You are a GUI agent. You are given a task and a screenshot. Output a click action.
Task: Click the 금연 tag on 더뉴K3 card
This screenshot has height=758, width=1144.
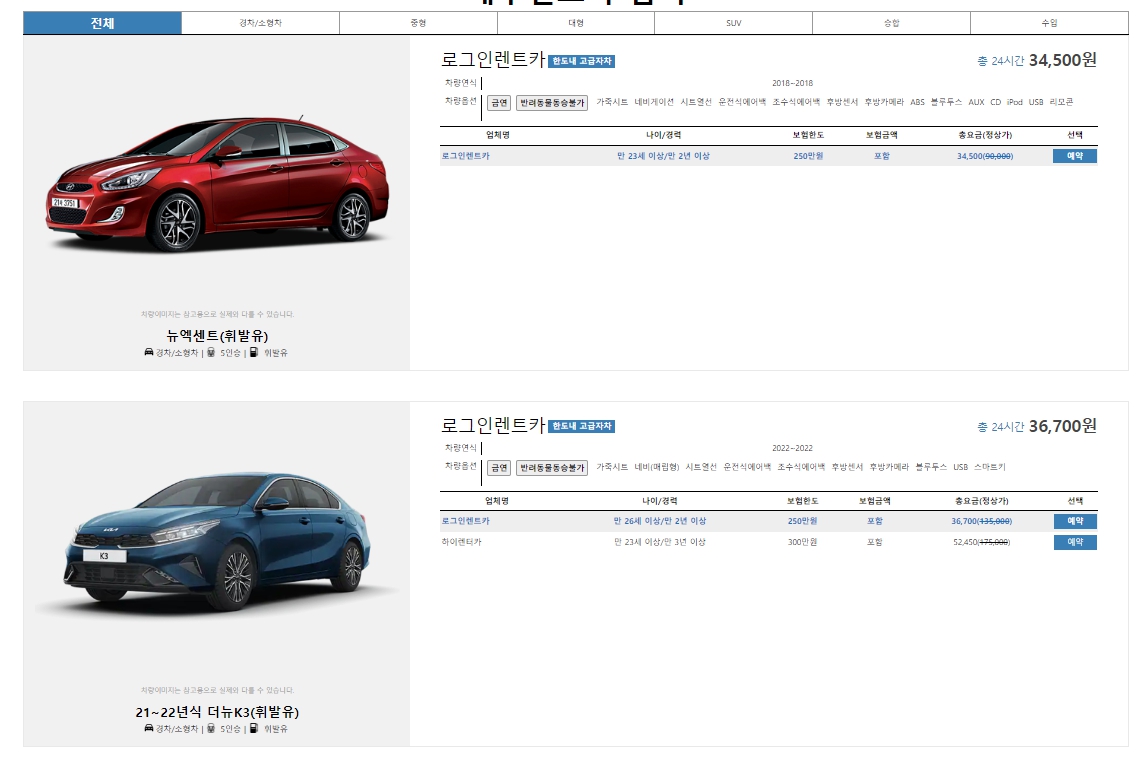499,468
